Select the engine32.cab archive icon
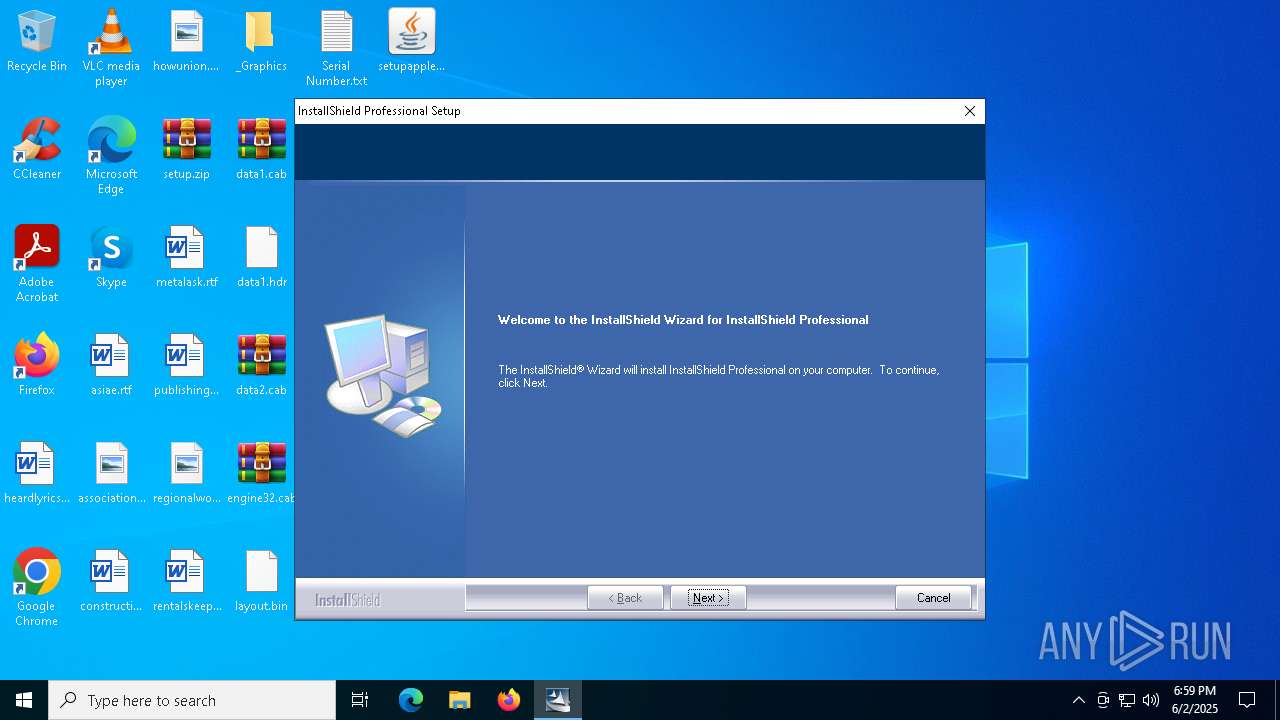This screenshot has height=720, width=1280. (261, 474)
